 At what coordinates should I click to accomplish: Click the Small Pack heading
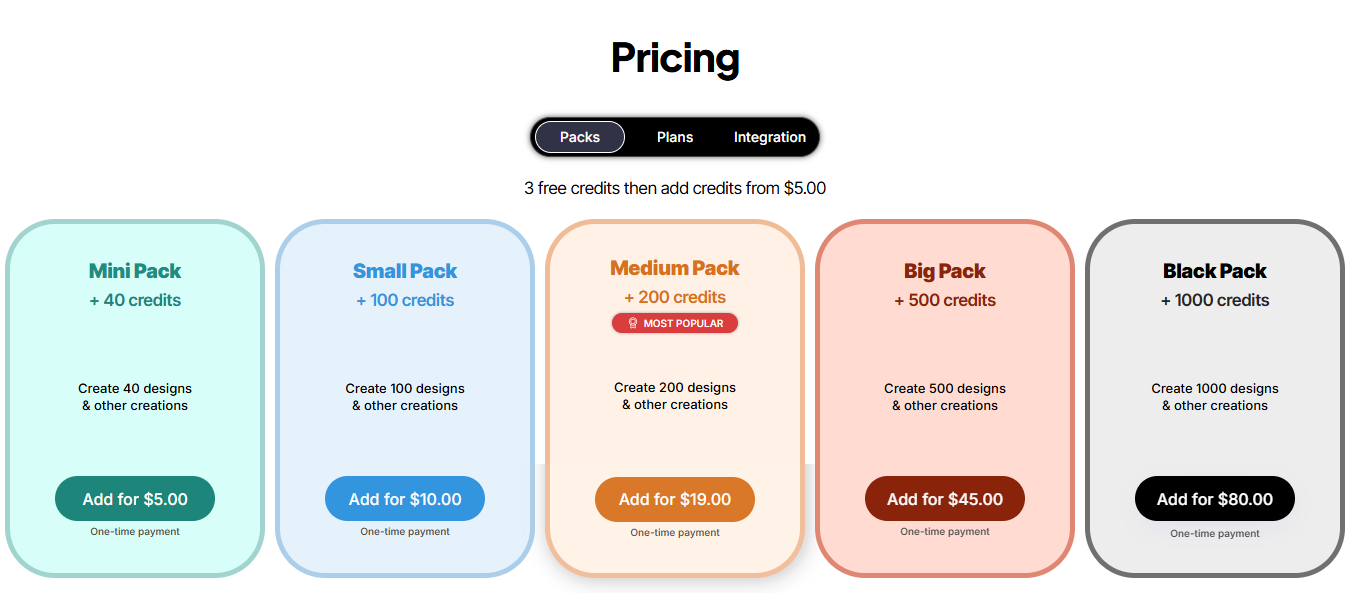click(405, 271)
